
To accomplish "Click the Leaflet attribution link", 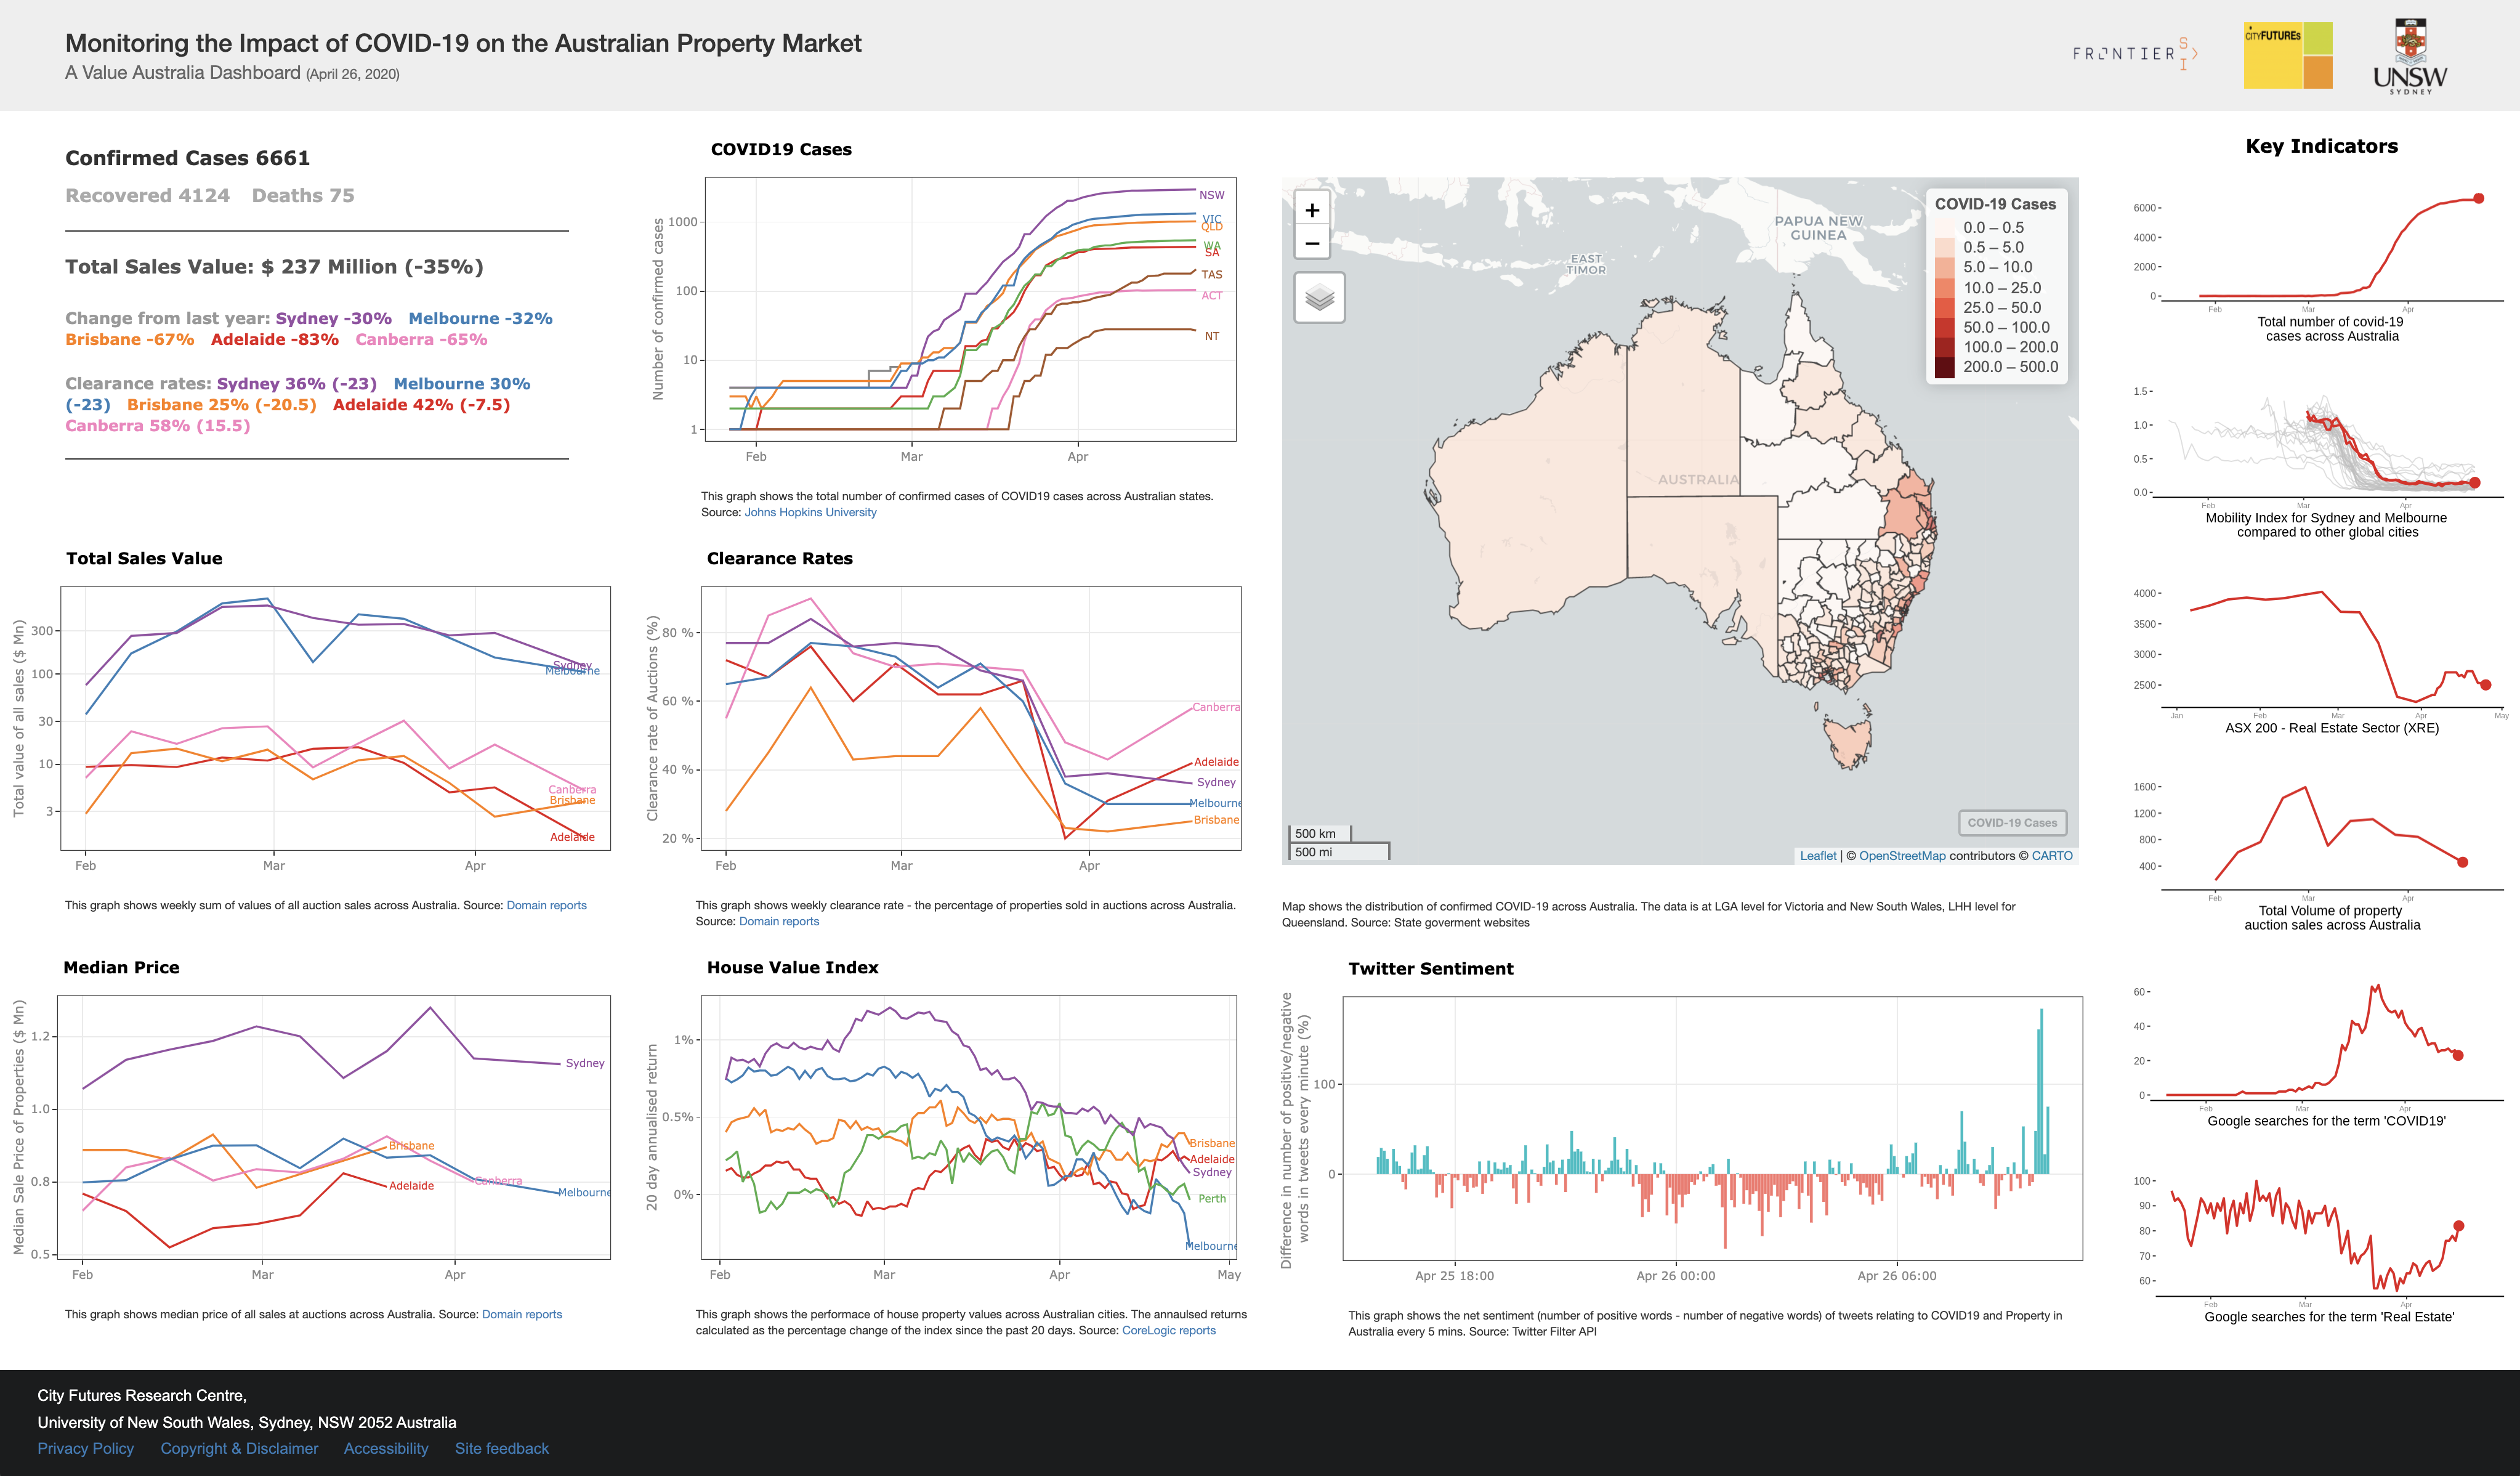I will point(1818,856).
